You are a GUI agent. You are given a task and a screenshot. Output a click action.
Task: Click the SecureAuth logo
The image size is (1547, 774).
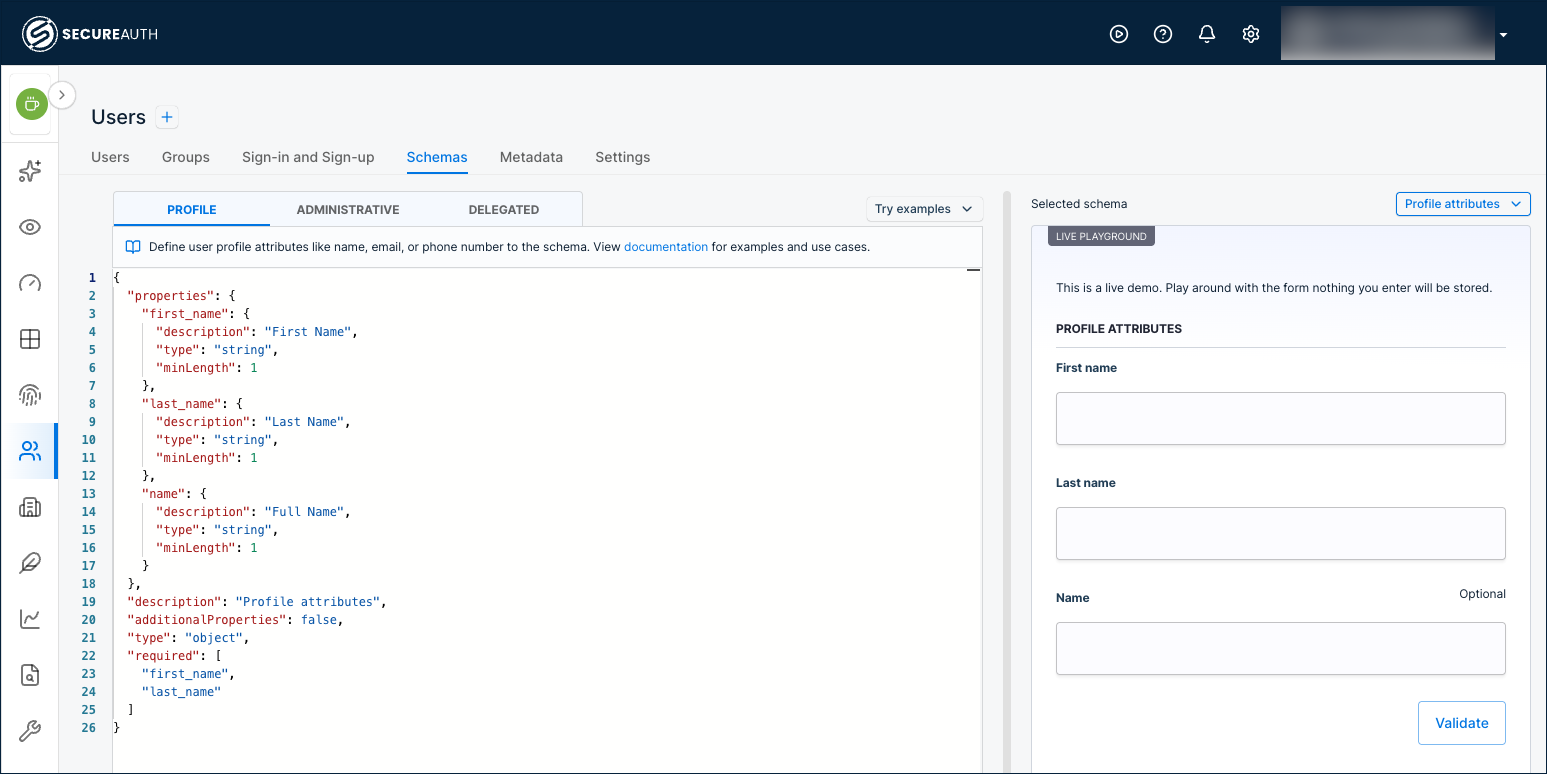[90, 34]
